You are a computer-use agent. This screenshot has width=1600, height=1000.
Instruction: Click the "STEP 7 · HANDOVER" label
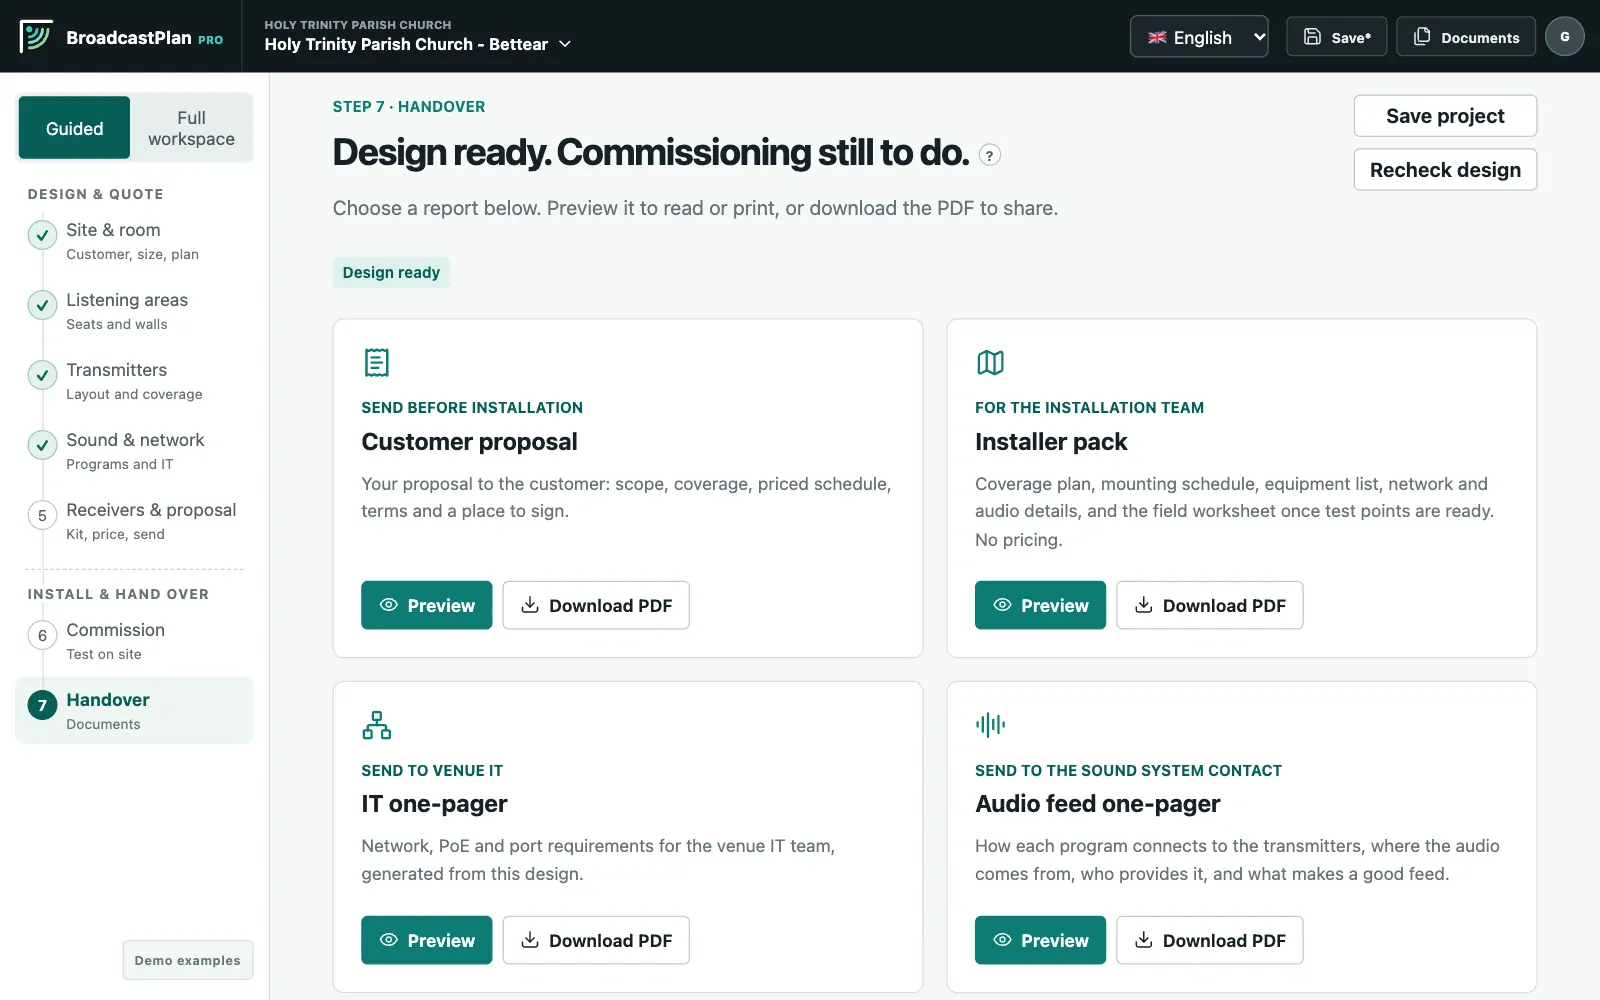pos(409,107)
